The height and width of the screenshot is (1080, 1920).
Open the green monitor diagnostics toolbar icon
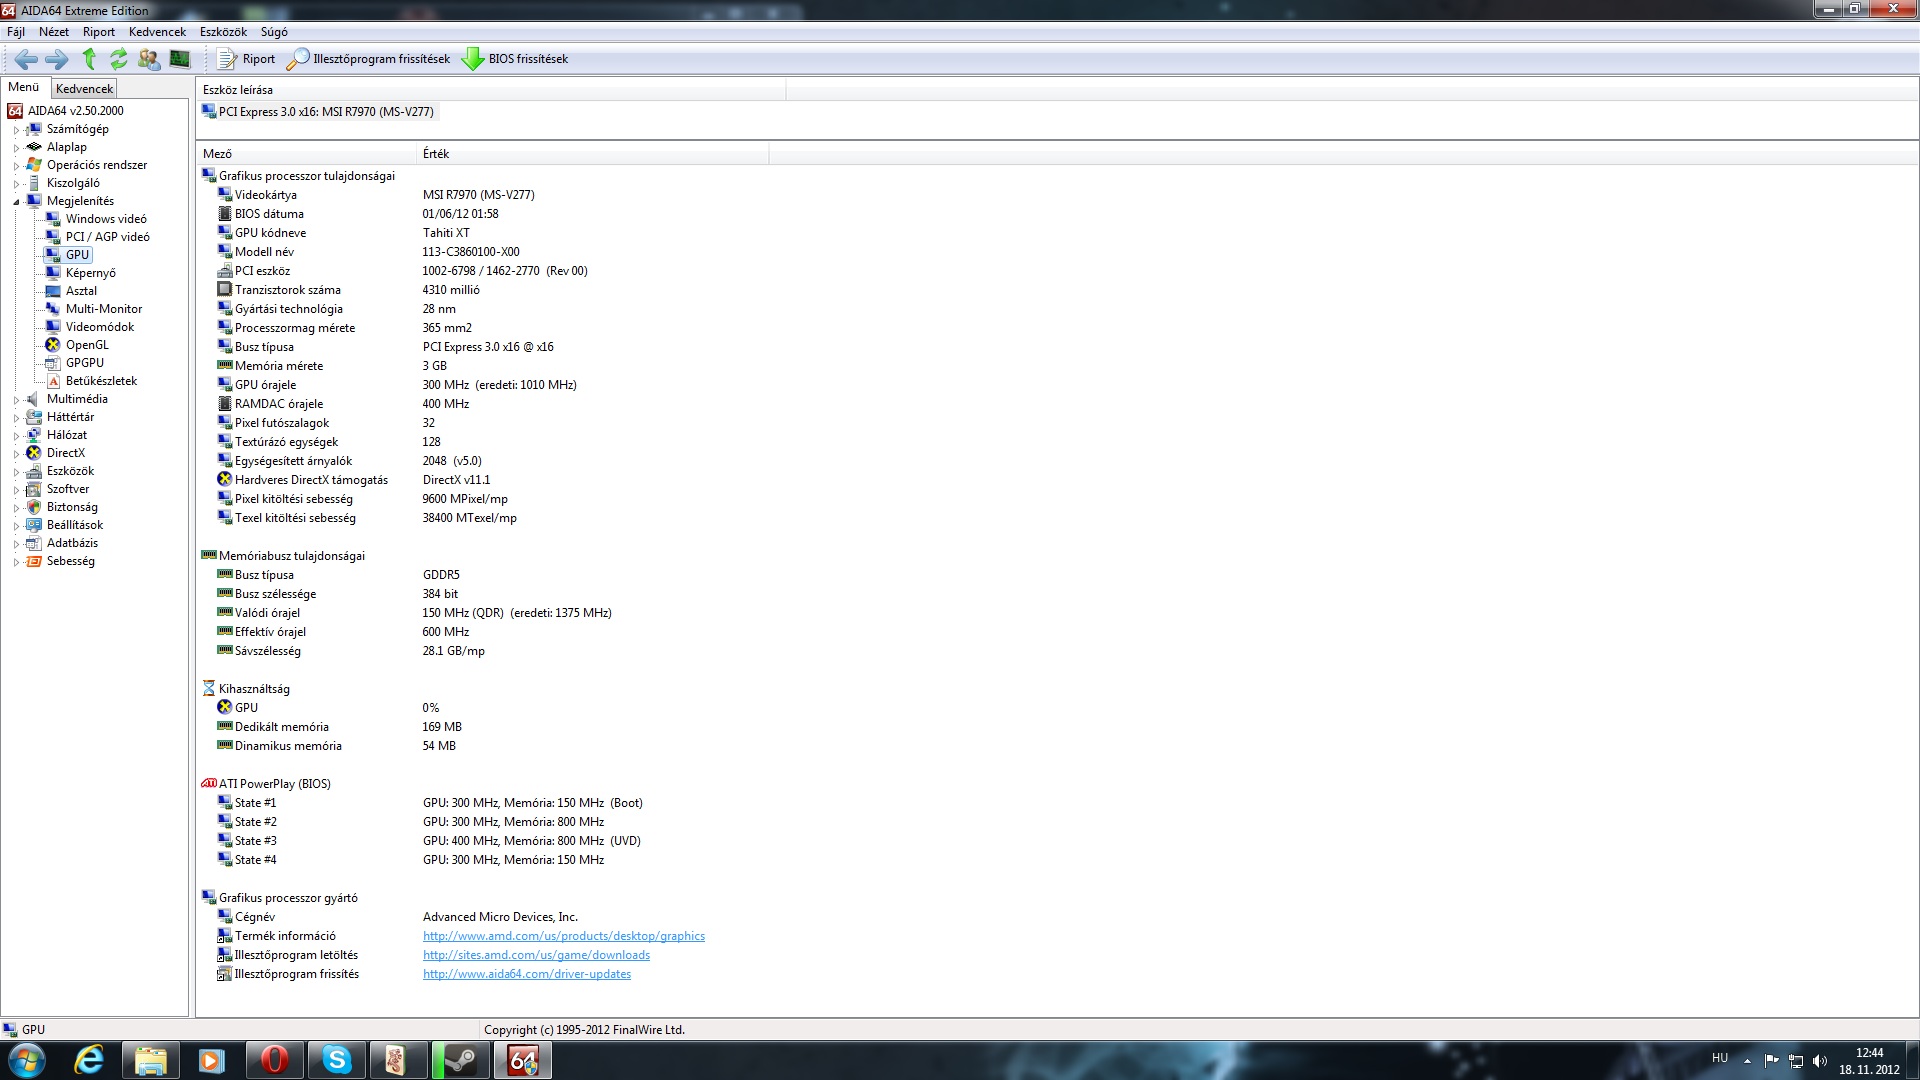(180, 59)
